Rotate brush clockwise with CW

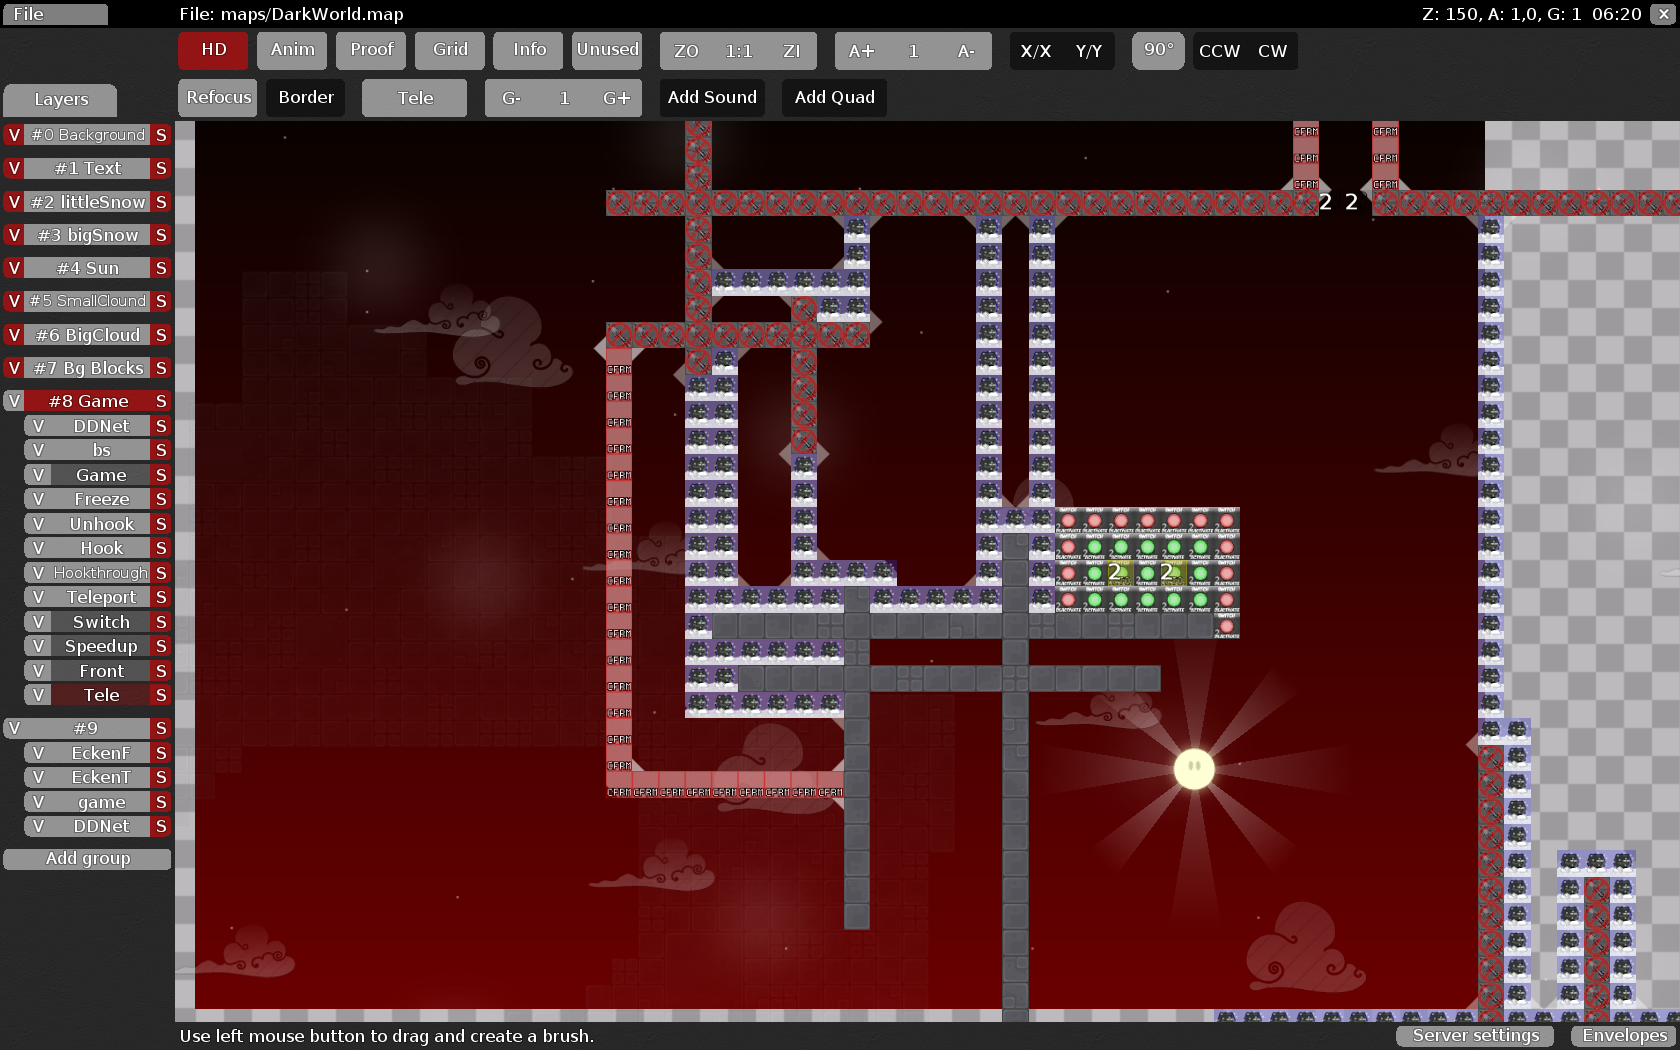[x=1272, y=51]
